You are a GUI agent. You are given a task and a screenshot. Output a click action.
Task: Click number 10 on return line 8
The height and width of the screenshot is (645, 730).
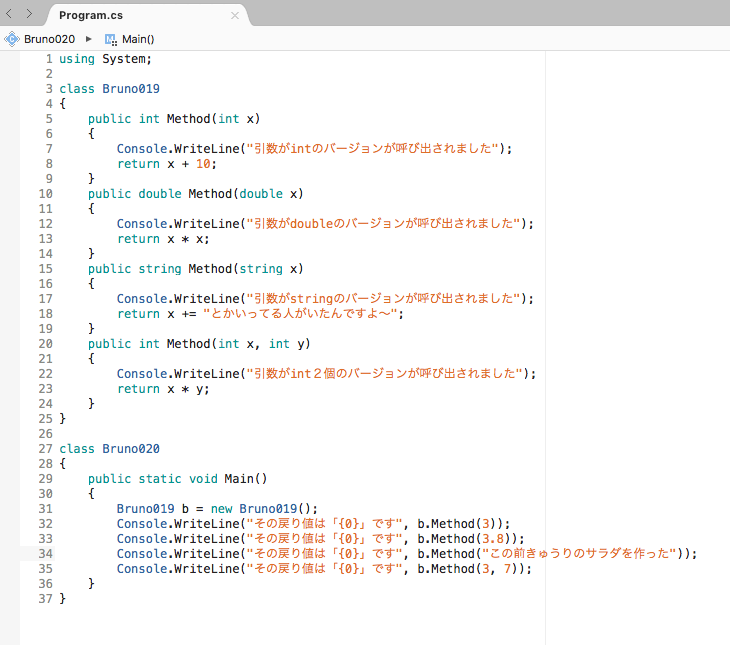point(203,164)
